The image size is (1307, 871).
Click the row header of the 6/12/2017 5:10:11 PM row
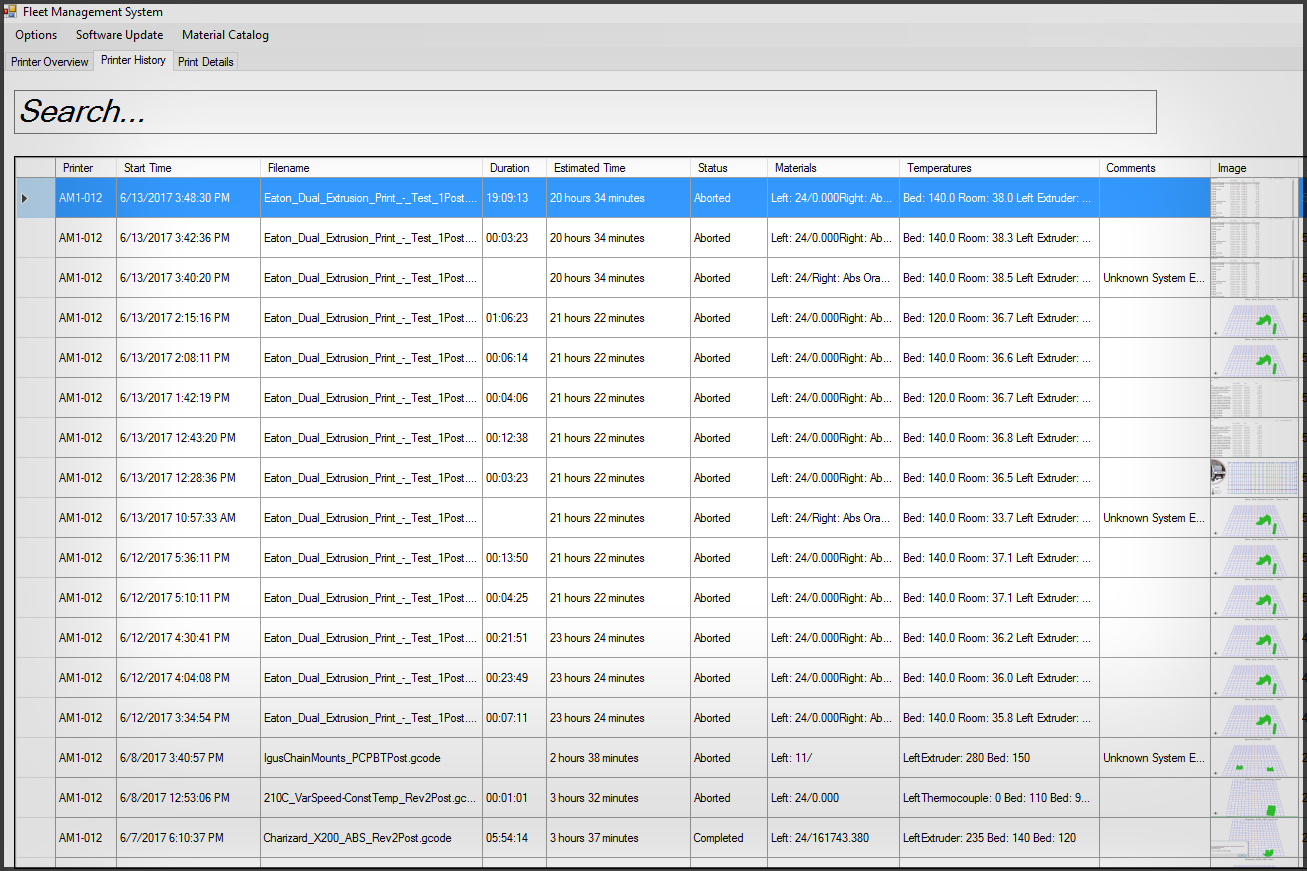point(35,598)
